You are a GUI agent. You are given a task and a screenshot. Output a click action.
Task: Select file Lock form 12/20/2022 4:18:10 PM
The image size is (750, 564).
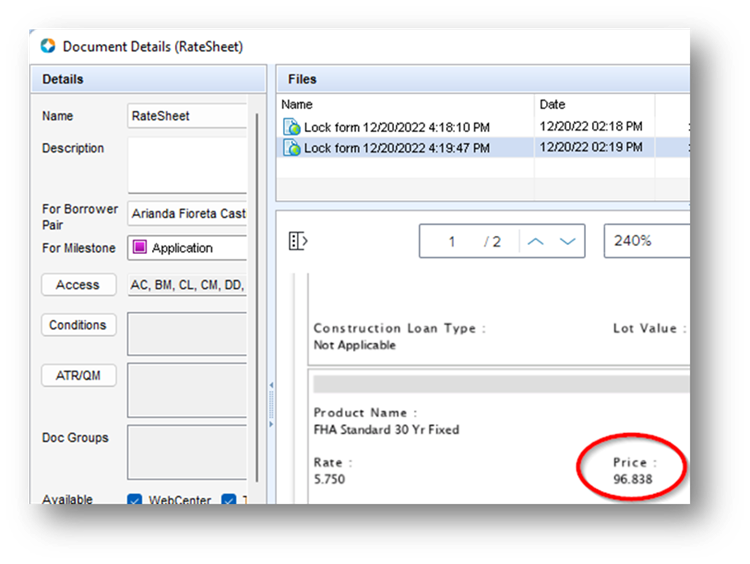pyautogui.click(x=397, y=127)
